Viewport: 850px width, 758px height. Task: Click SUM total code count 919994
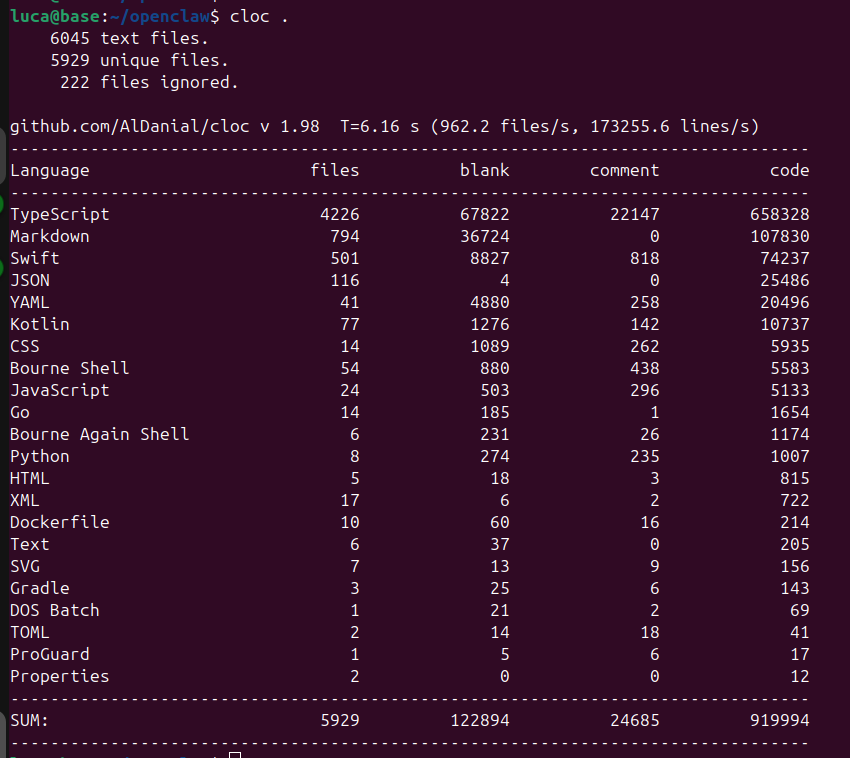click(780, 720)
